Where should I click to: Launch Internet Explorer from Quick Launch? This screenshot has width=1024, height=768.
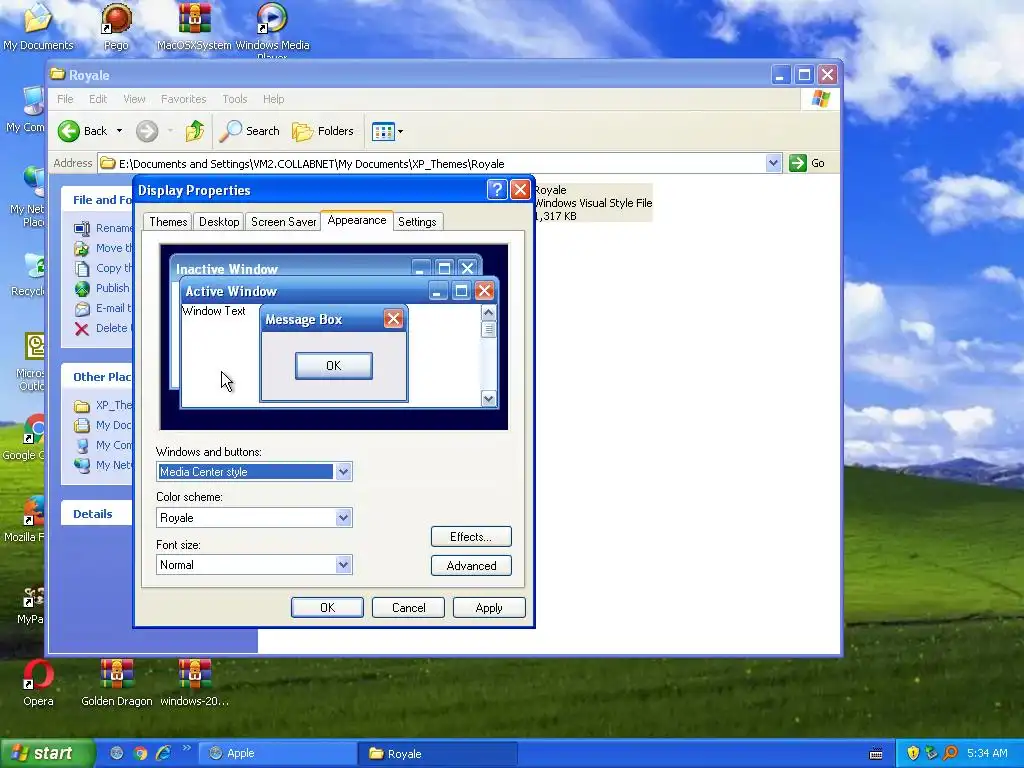pos(163,753)
